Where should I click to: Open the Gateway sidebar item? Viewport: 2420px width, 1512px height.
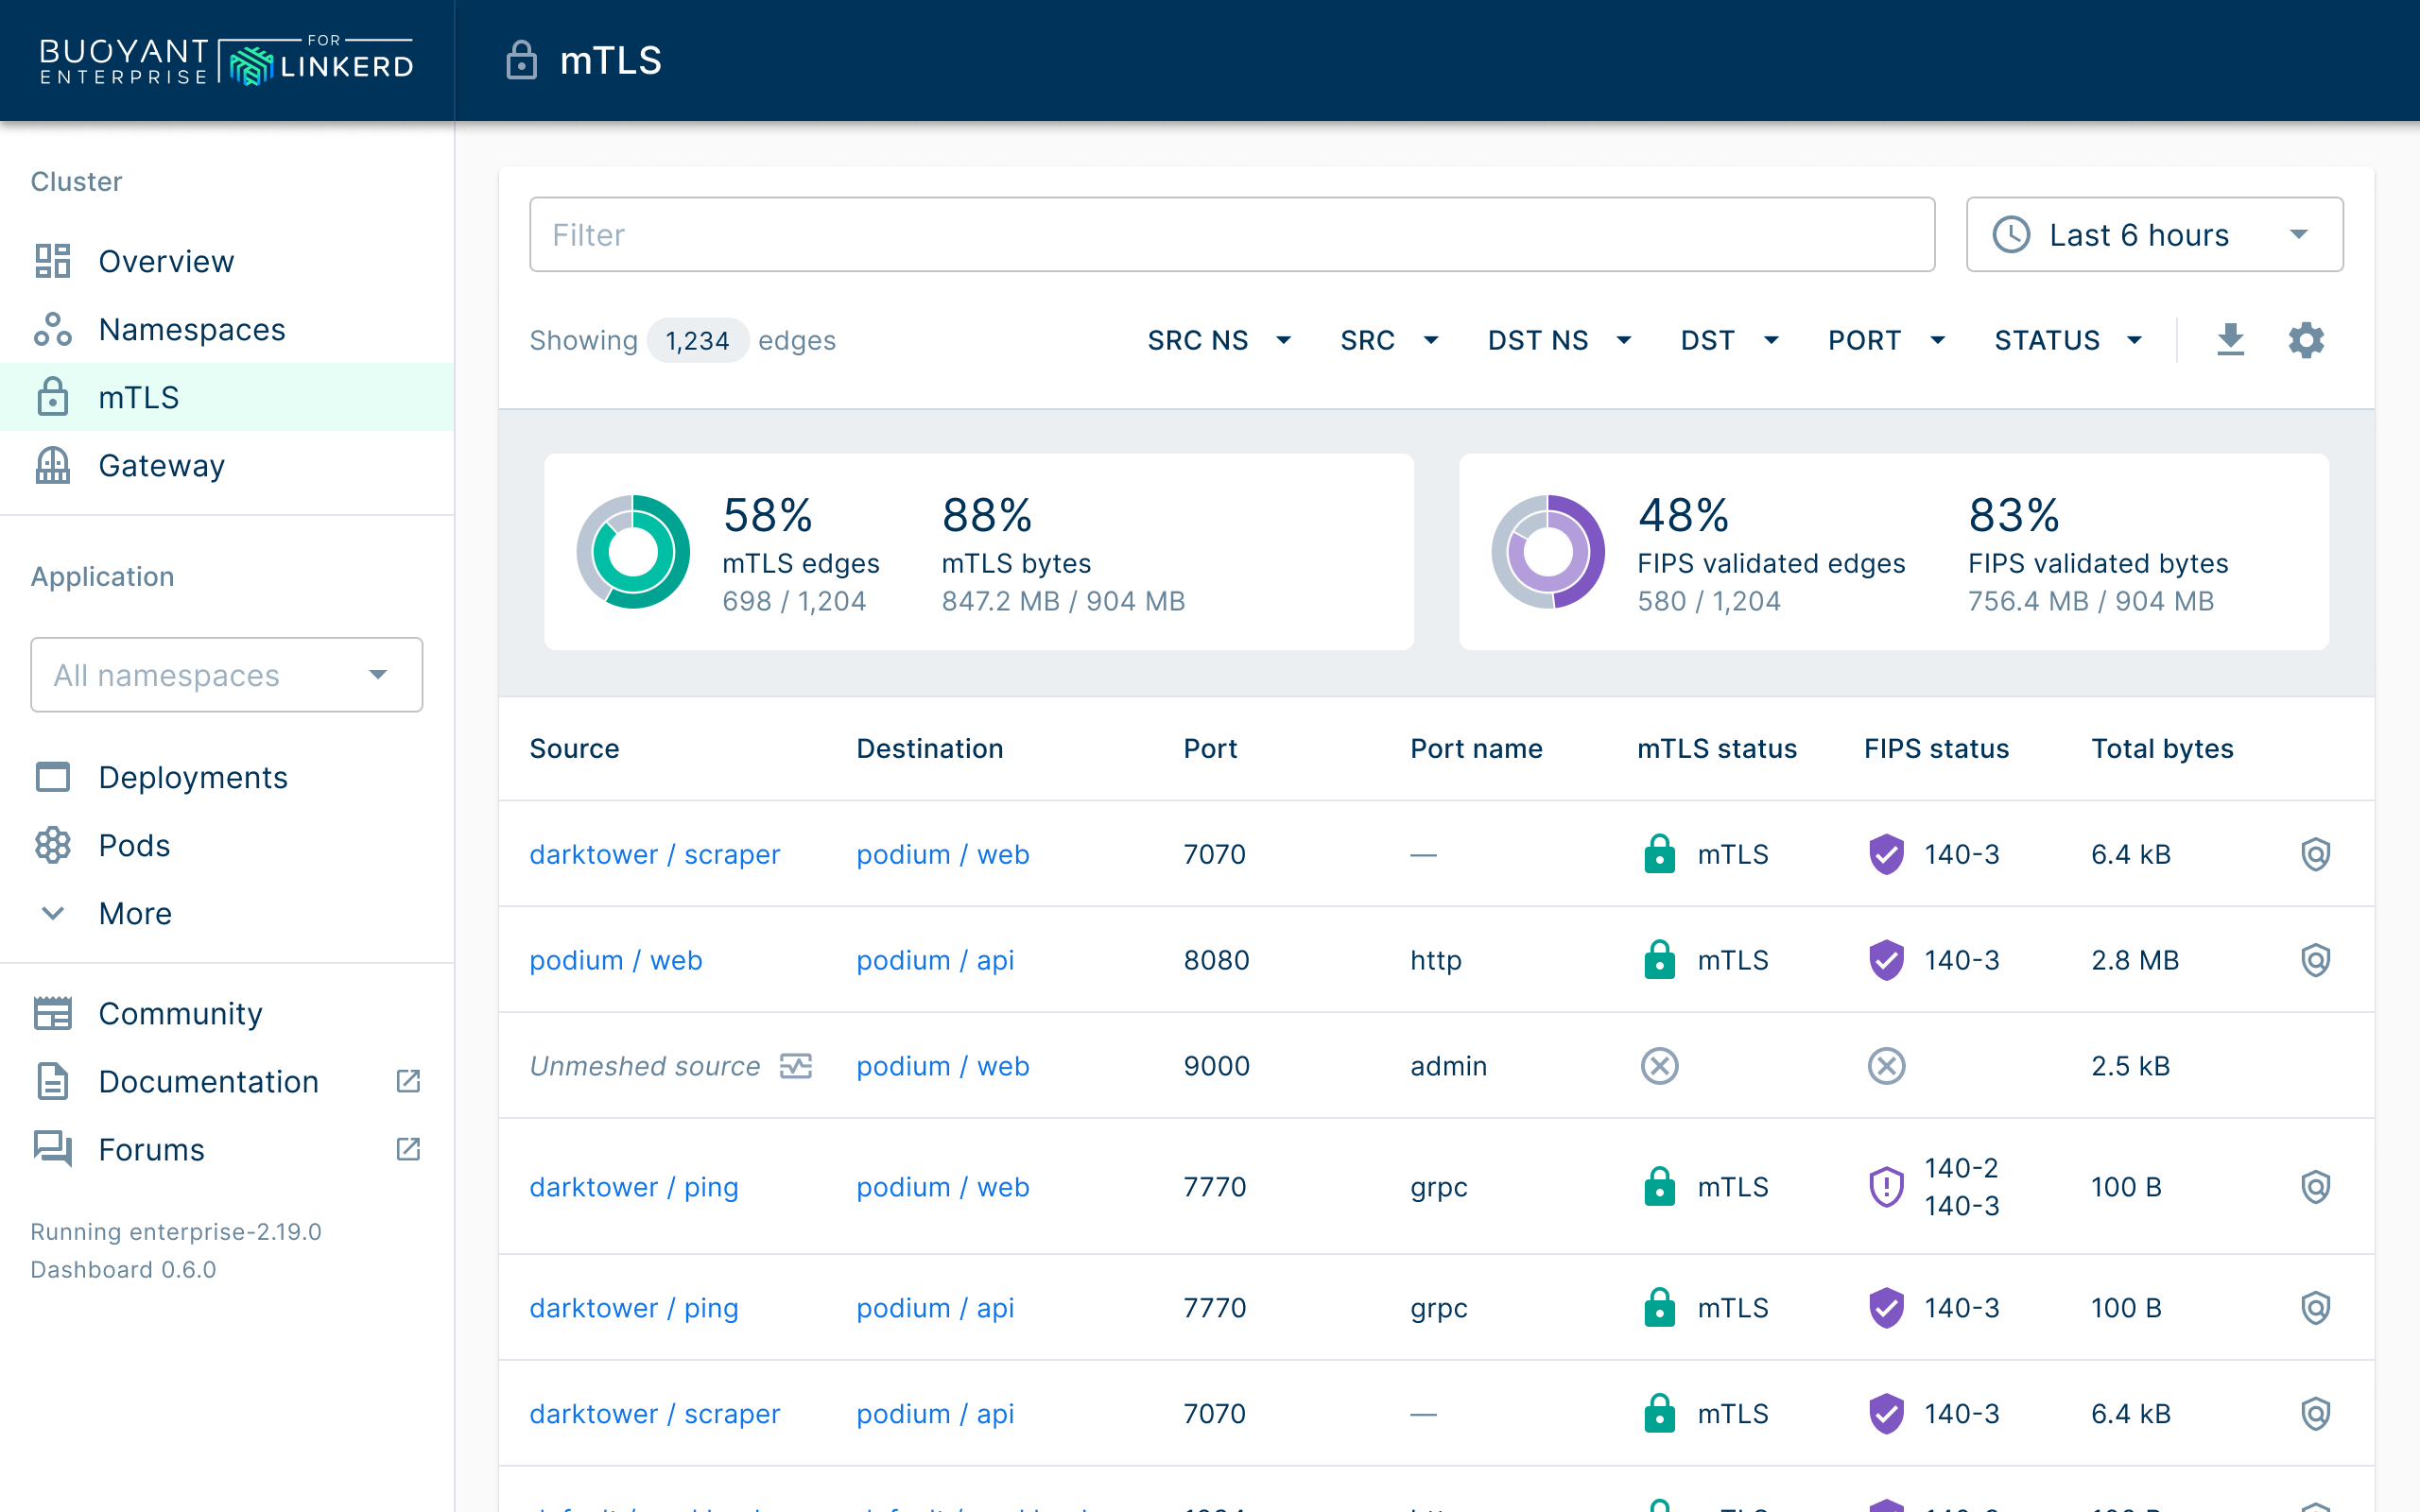[x=161, y=465]
